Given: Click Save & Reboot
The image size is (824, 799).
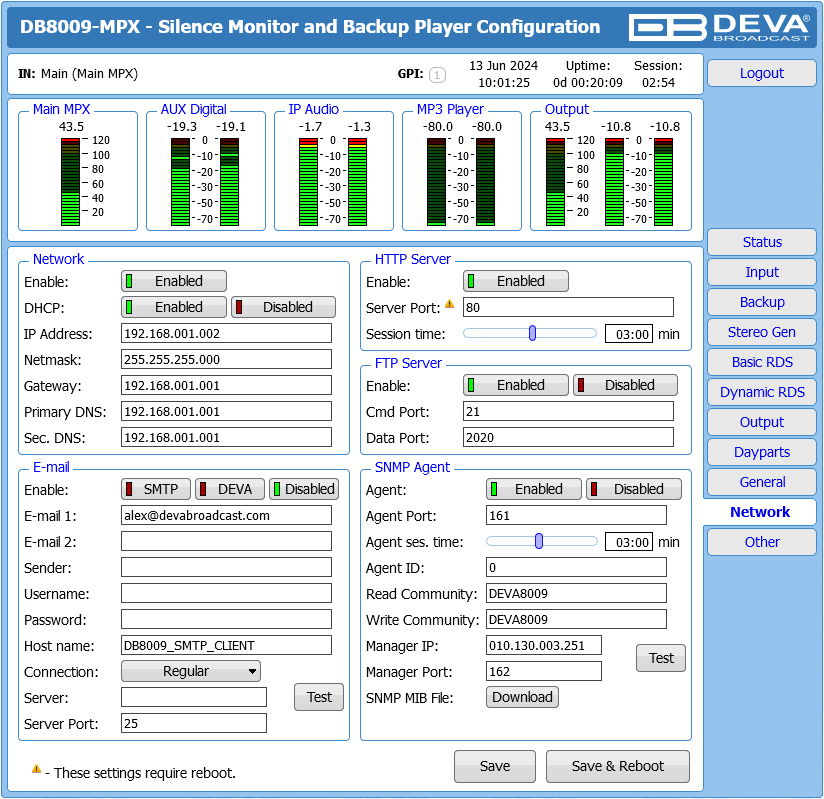Looking at the screenshot, I should tap(617, 766).
